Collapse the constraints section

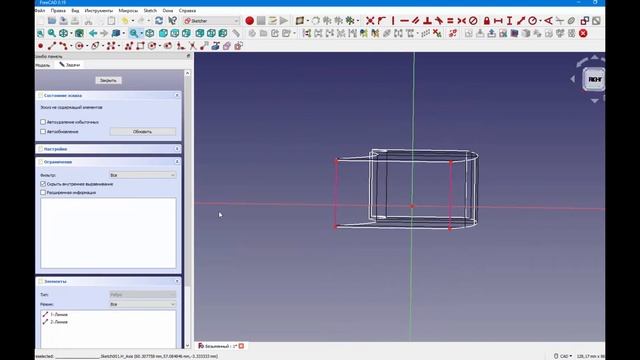177,162
